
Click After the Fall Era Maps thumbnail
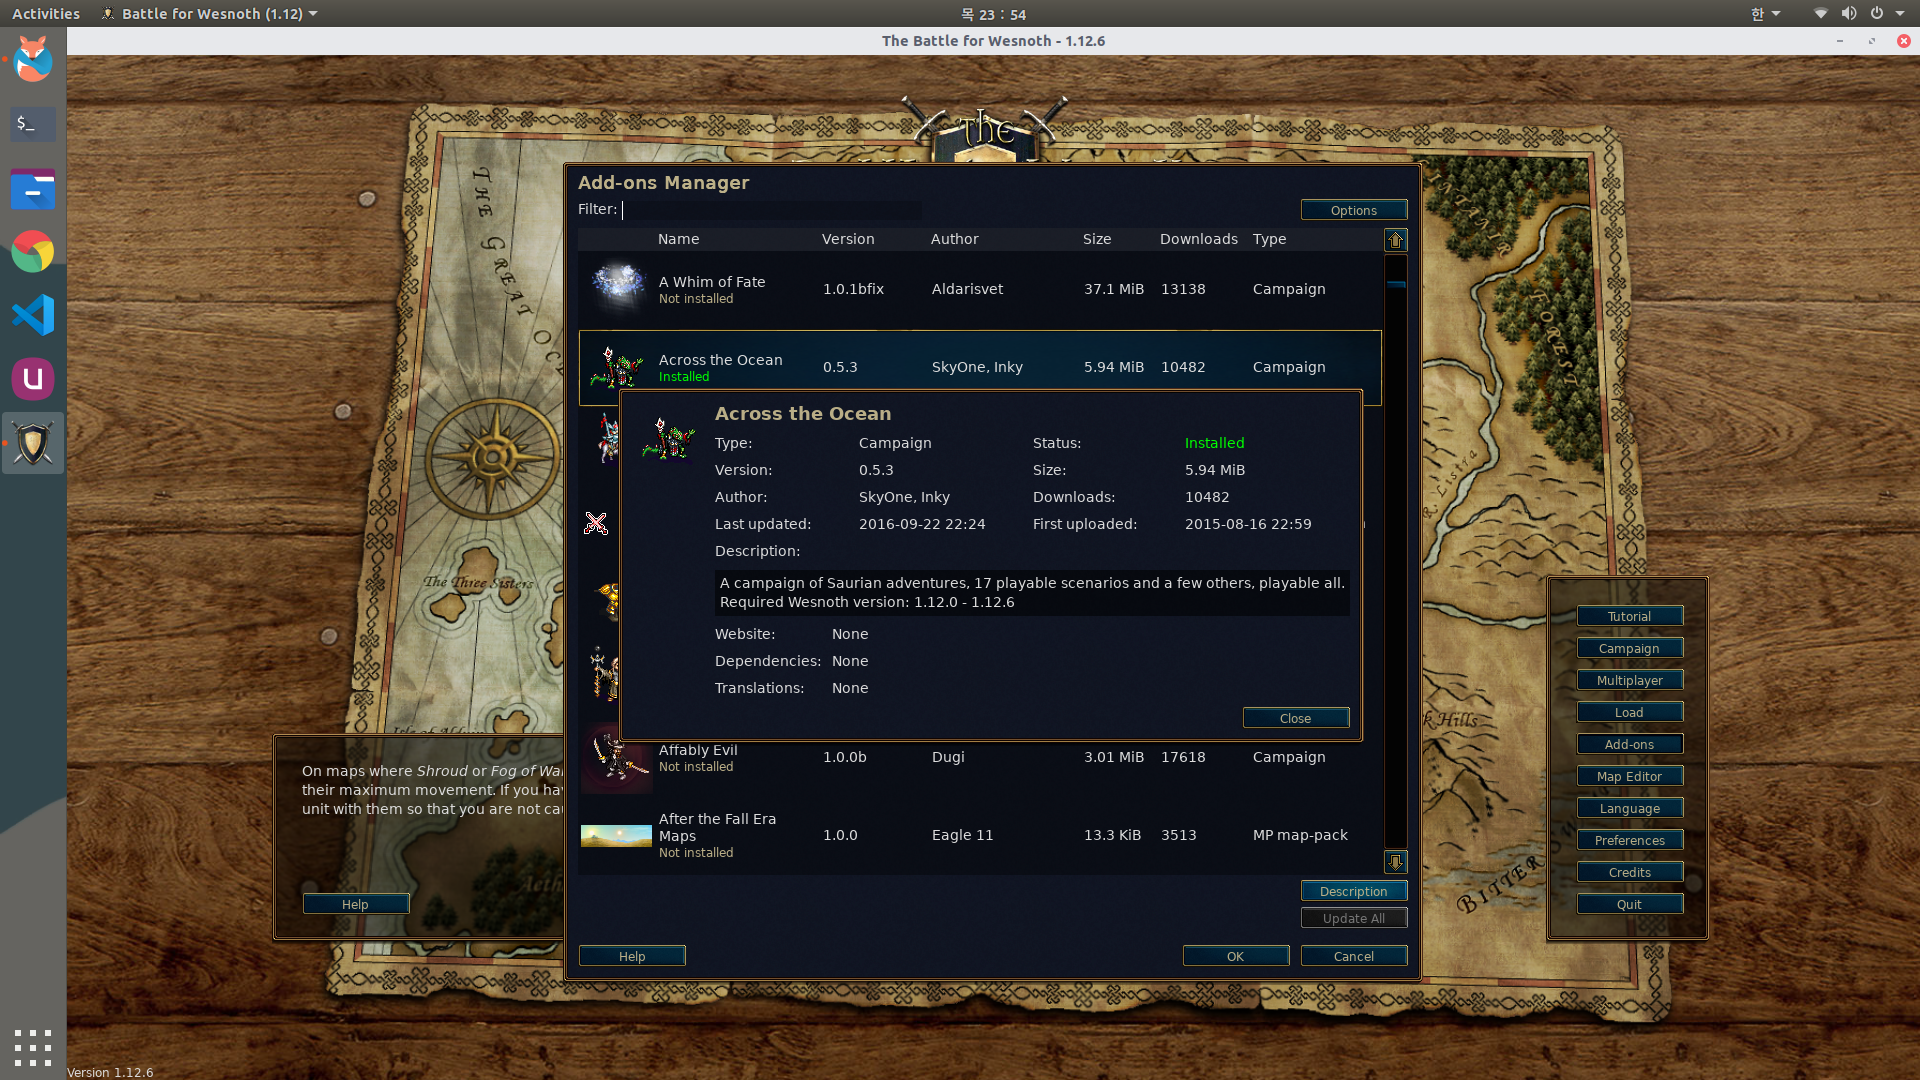coord(616,835)
